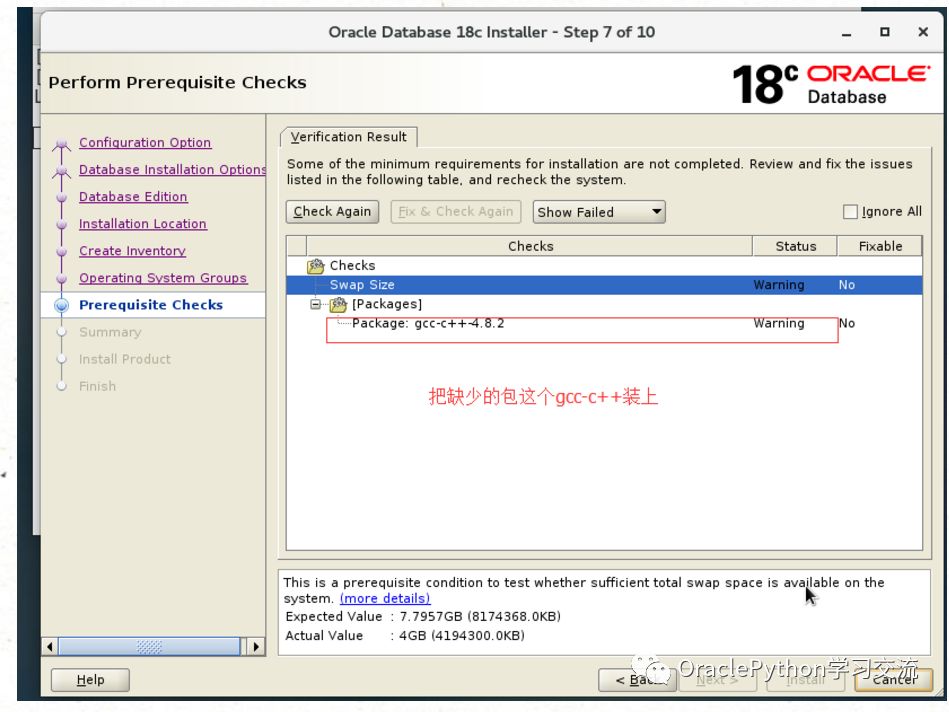Image resolution: width=949 pixels, height=712 pixels.
Task: Click the Database Installation Options step marker
Action: tap(61, 171)
